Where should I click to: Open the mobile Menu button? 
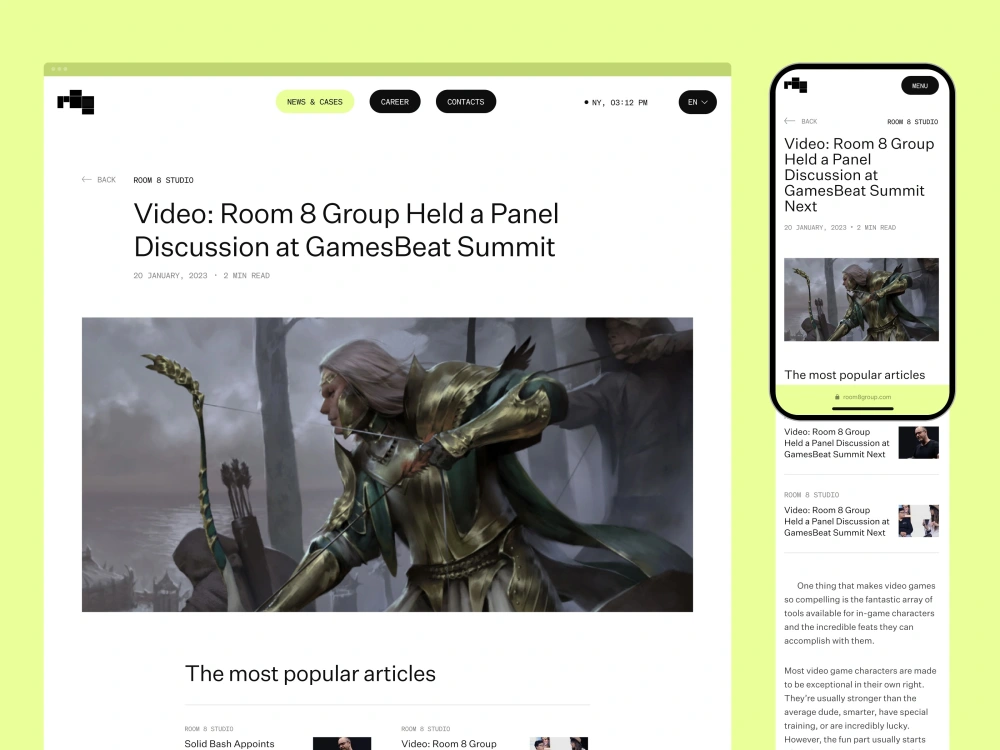point(920,85)
